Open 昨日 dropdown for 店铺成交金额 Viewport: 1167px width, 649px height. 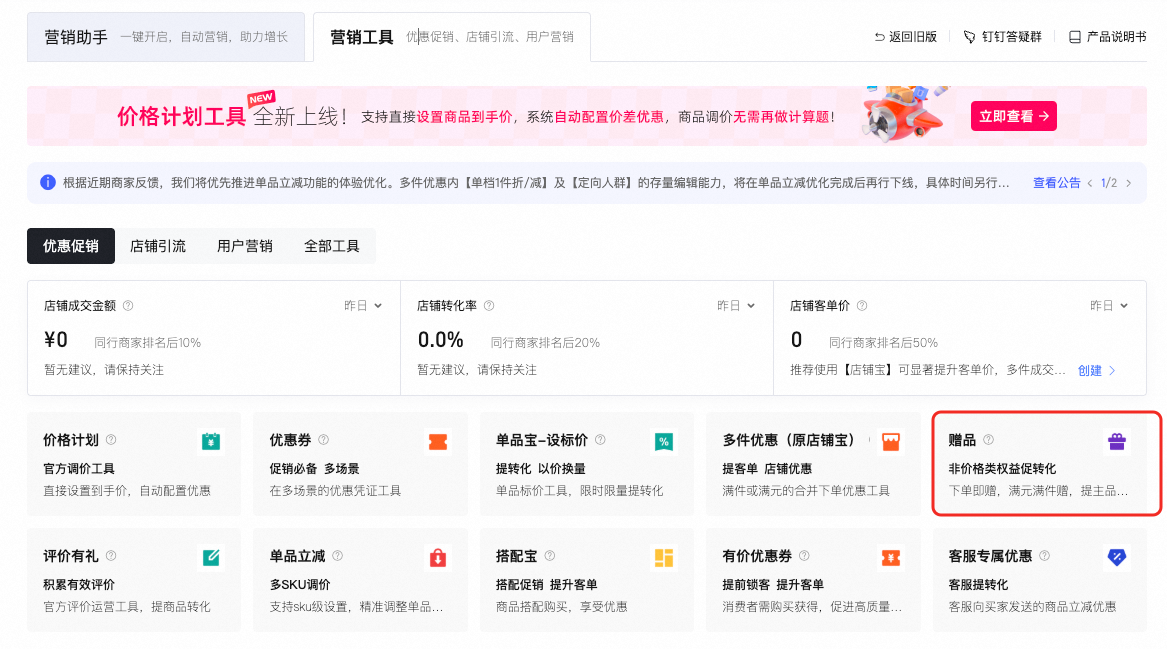coord(362,305)
